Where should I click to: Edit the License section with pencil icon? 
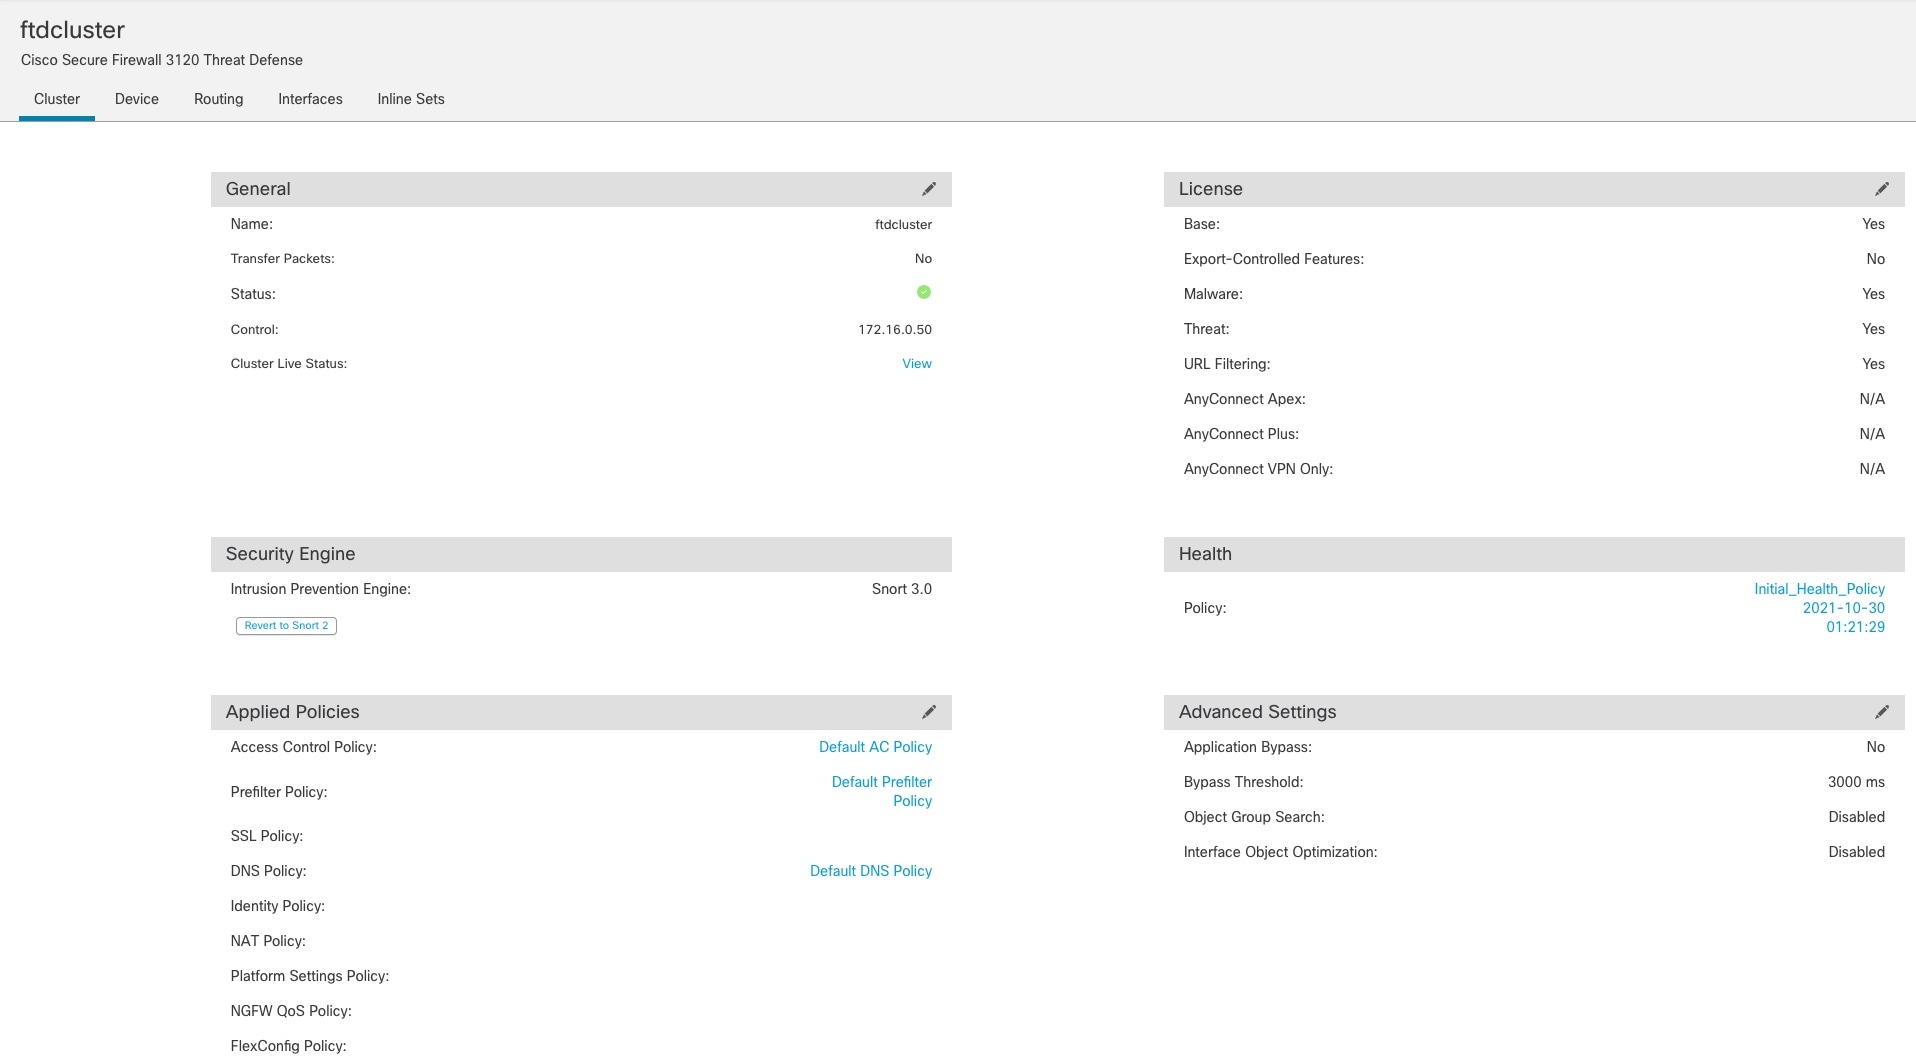tap(1882, 189)
